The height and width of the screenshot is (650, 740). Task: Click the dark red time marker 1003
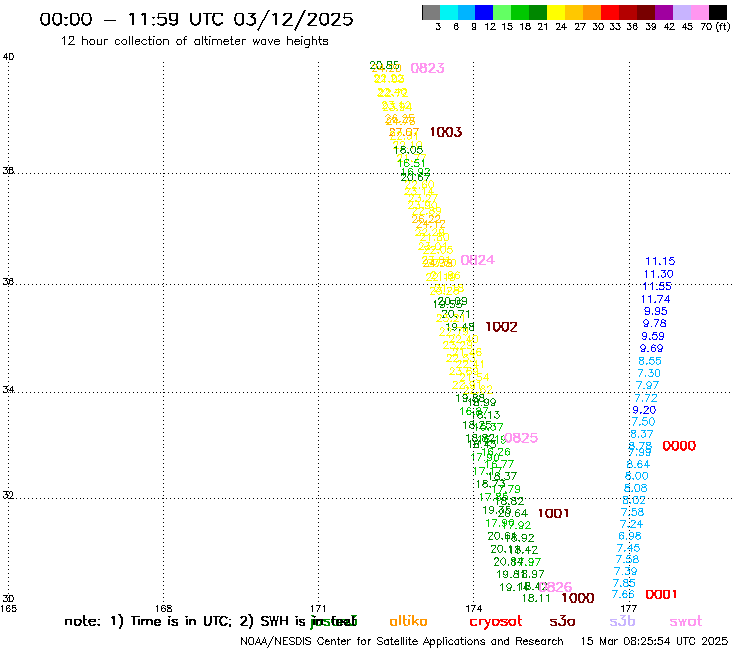click(x=446, y=132)
